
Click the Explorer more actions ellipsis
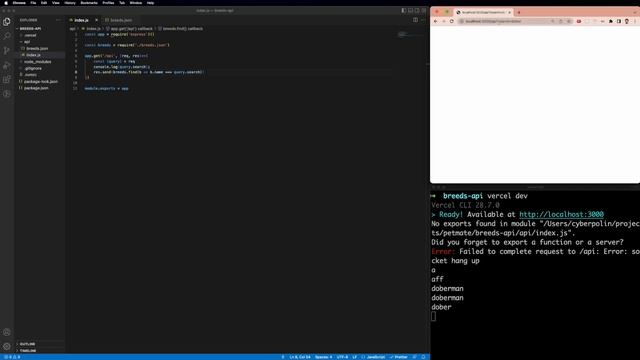pos(58,20)
